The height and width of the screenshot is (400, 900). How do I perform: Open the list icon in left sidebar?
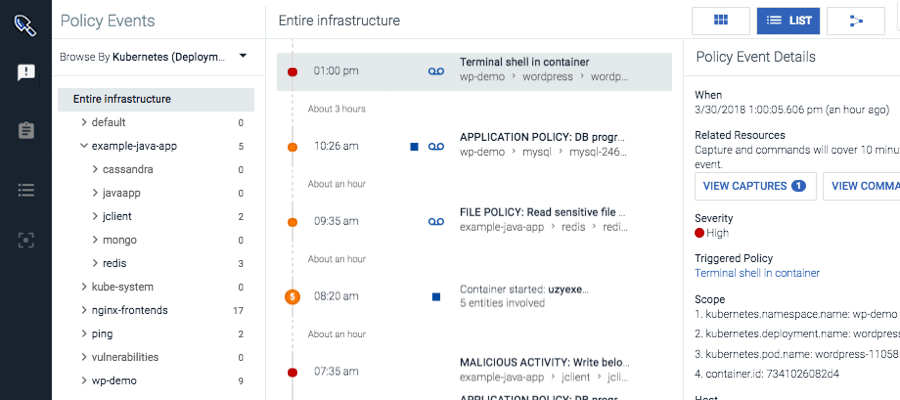(x=26, y=190)
